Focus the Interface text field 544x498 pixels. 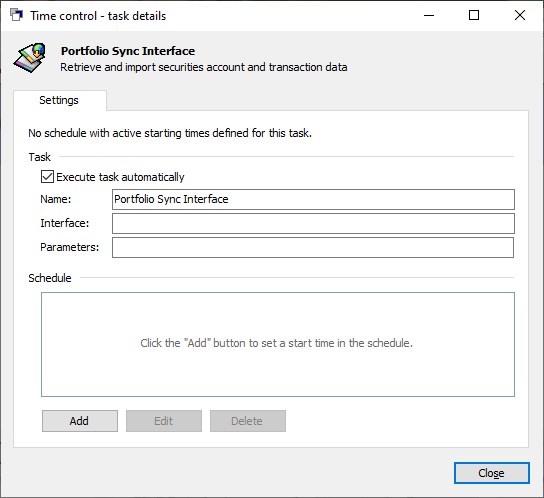(313, 223)
